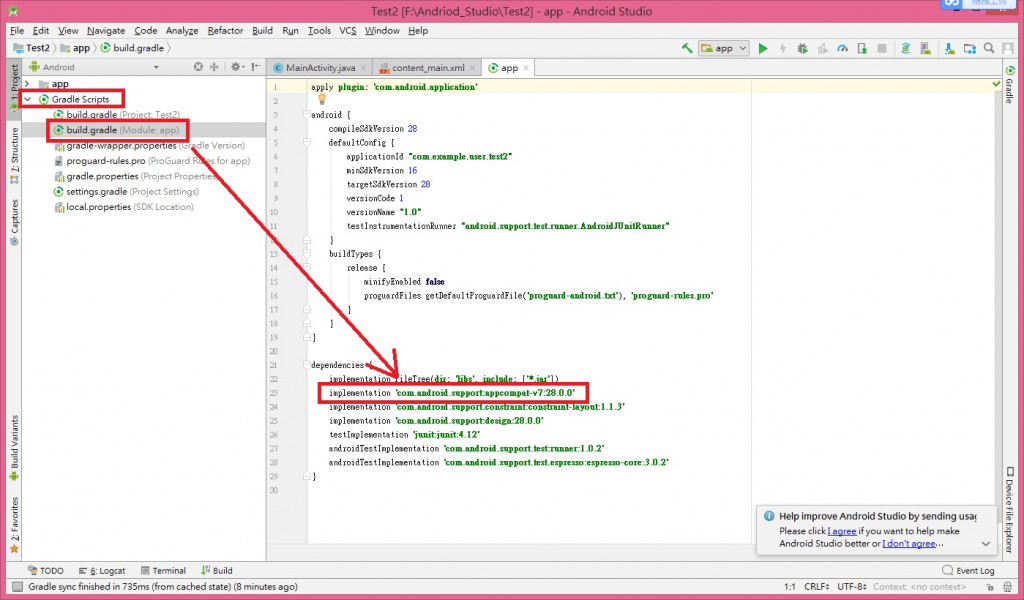The width and height of the screenshot is (1024, 600).
Task: Click the grey Stop square icon
Action: pyautogui.click(x=882, y=48)
